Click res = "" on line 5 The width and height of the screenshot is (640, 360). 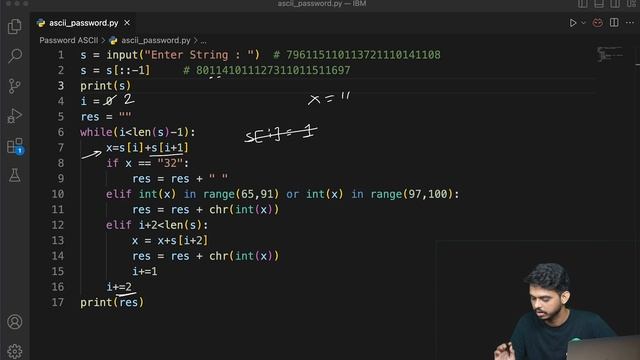[x=106, y=117]
